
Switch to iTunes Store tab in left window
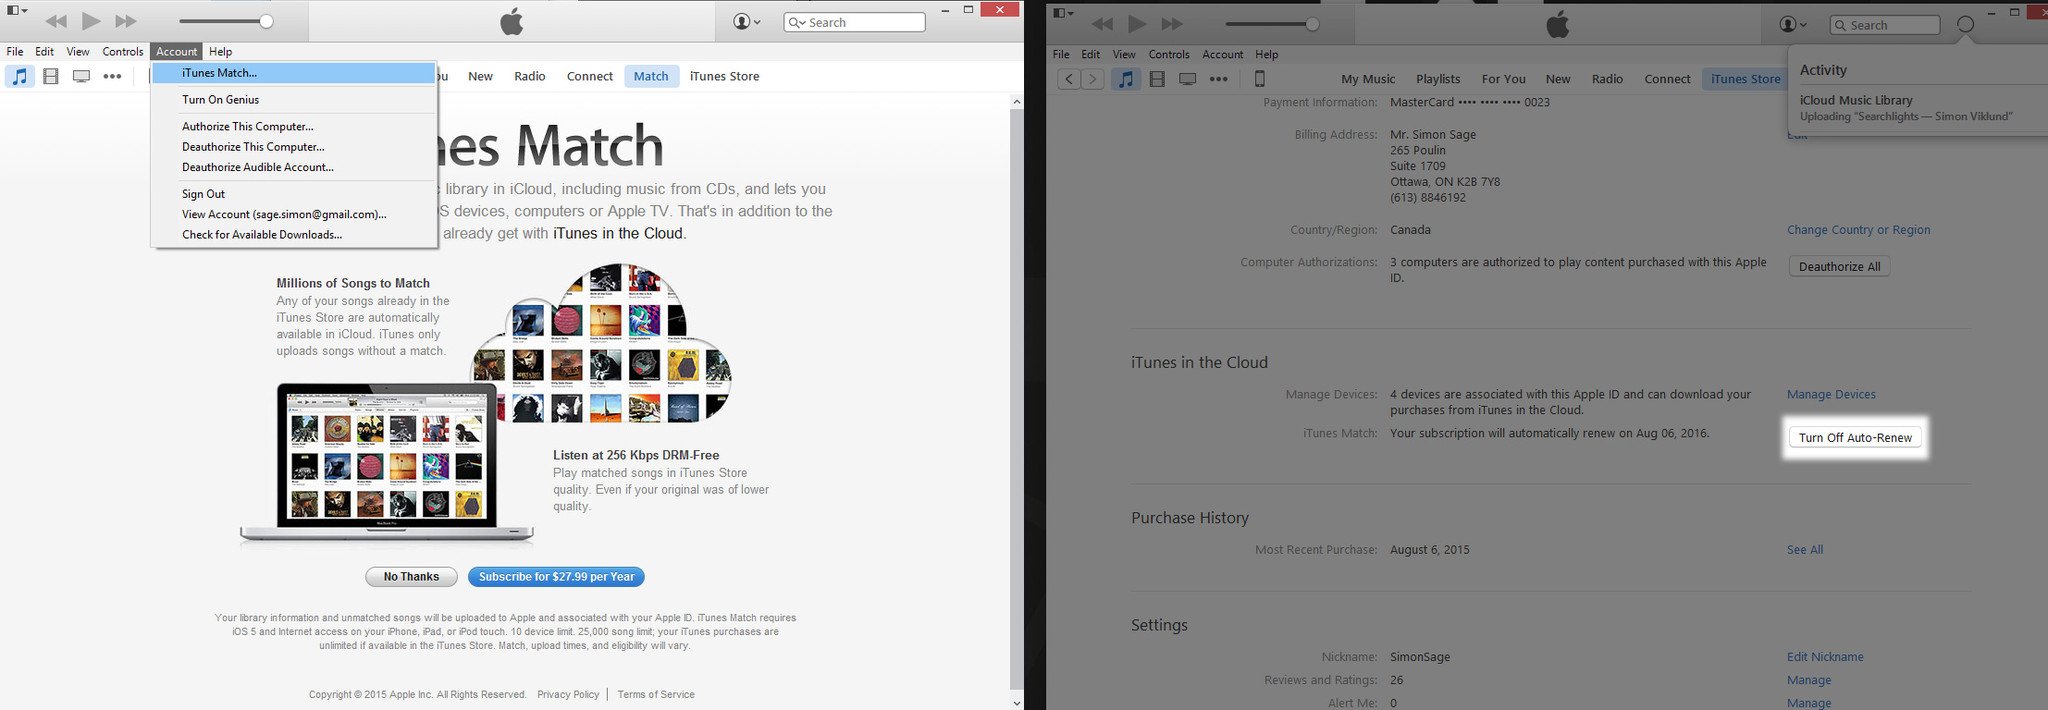(x=724, y=76)
